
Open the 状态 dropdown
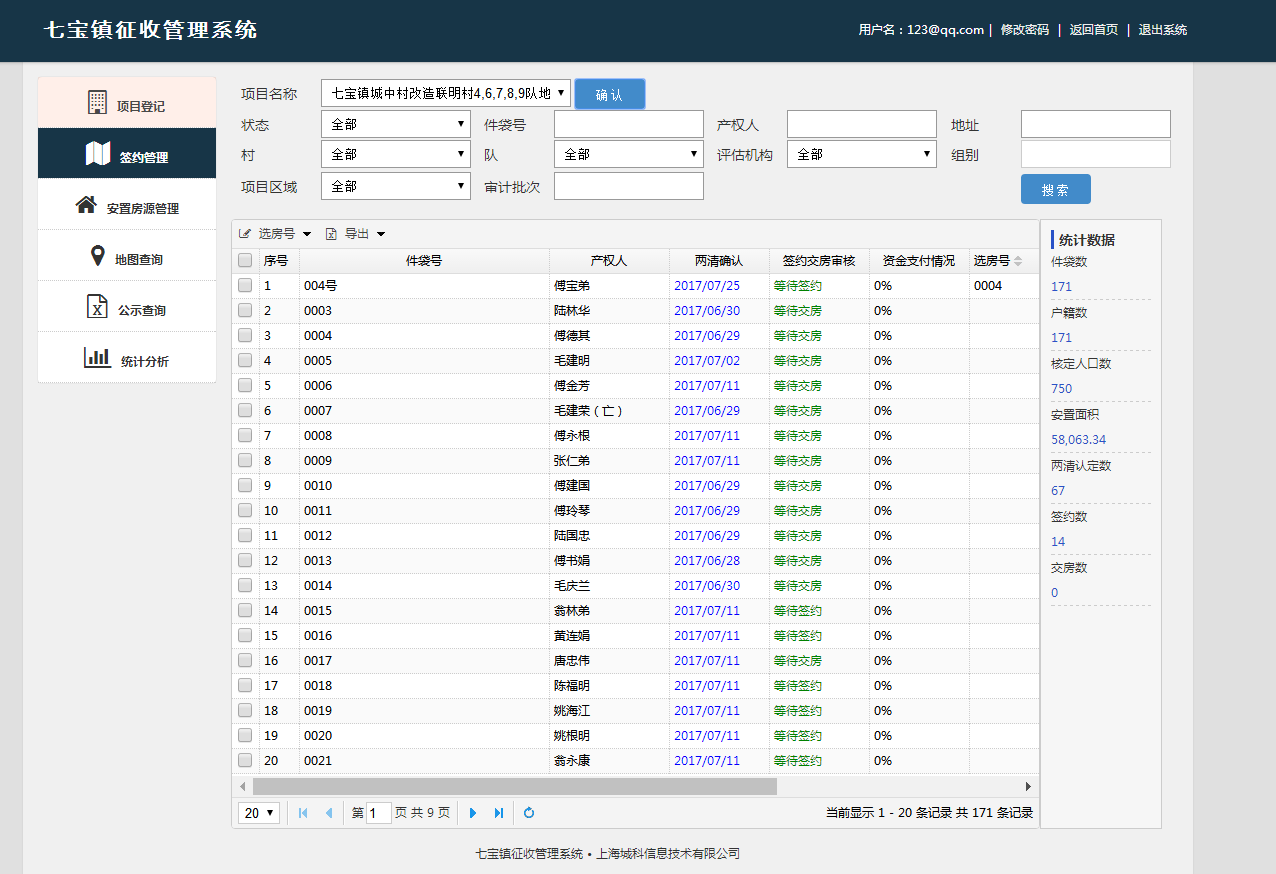pyautogui.click(x=395, y=125)
